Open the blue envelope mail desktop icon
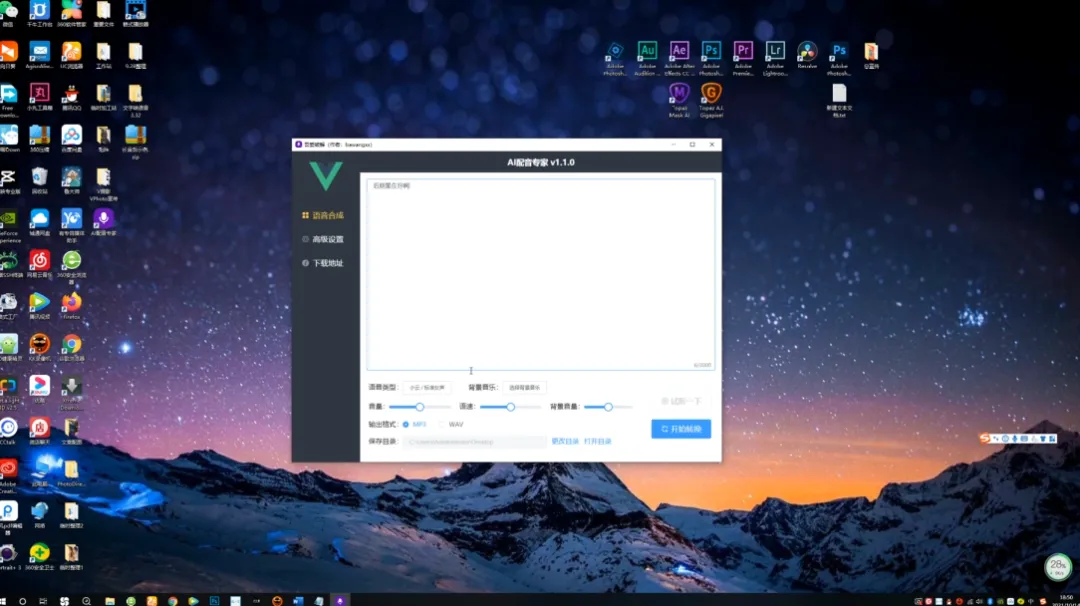Viewport: 1080px width, 606px height. click(39, 56)
